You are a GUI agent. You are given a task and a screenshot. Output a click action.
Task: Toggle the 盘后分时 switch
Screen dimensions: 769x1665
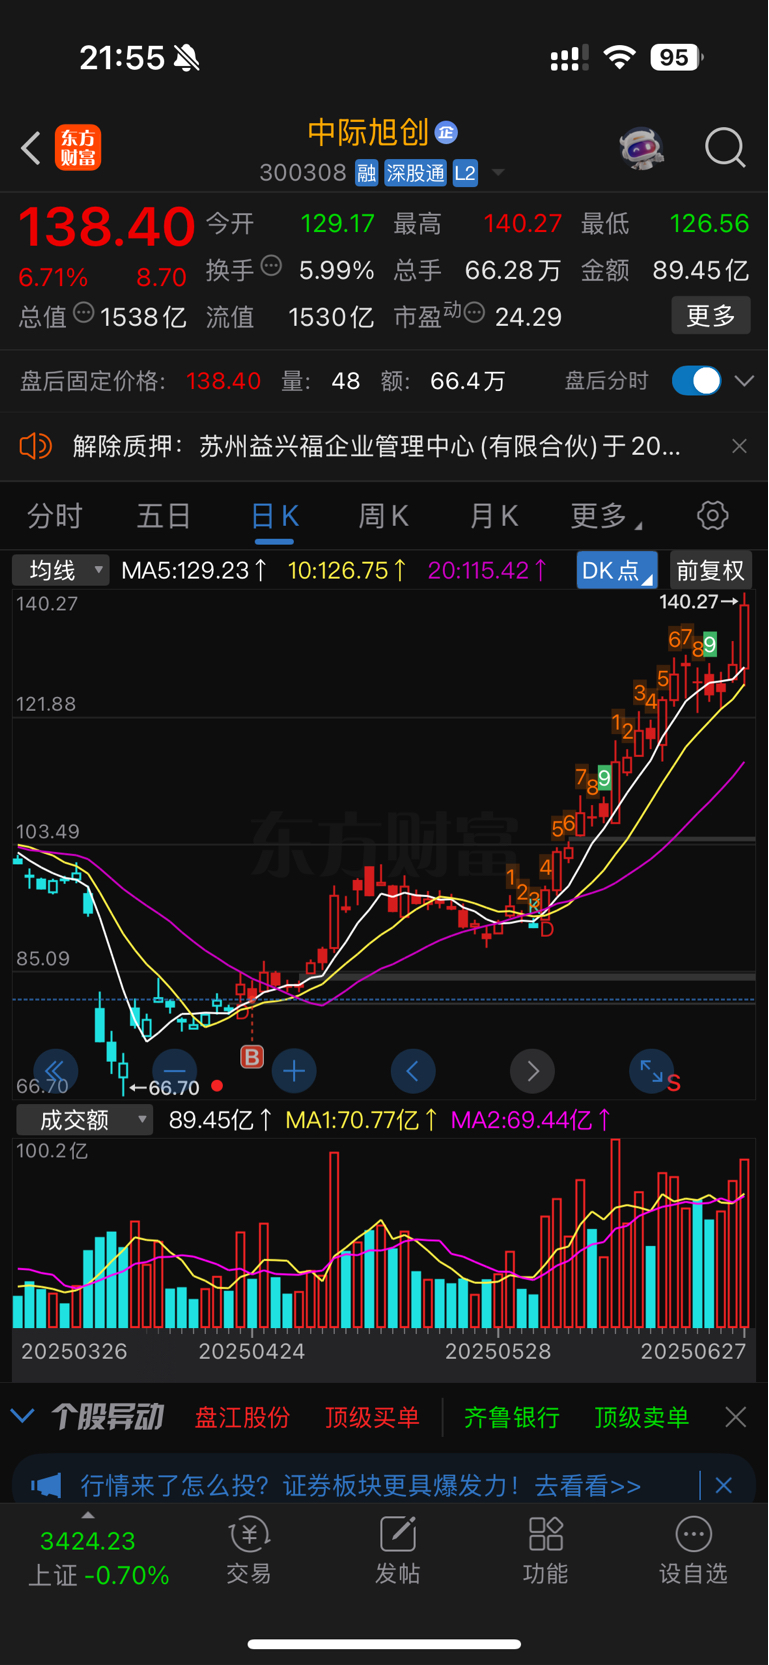coord(697,381)
